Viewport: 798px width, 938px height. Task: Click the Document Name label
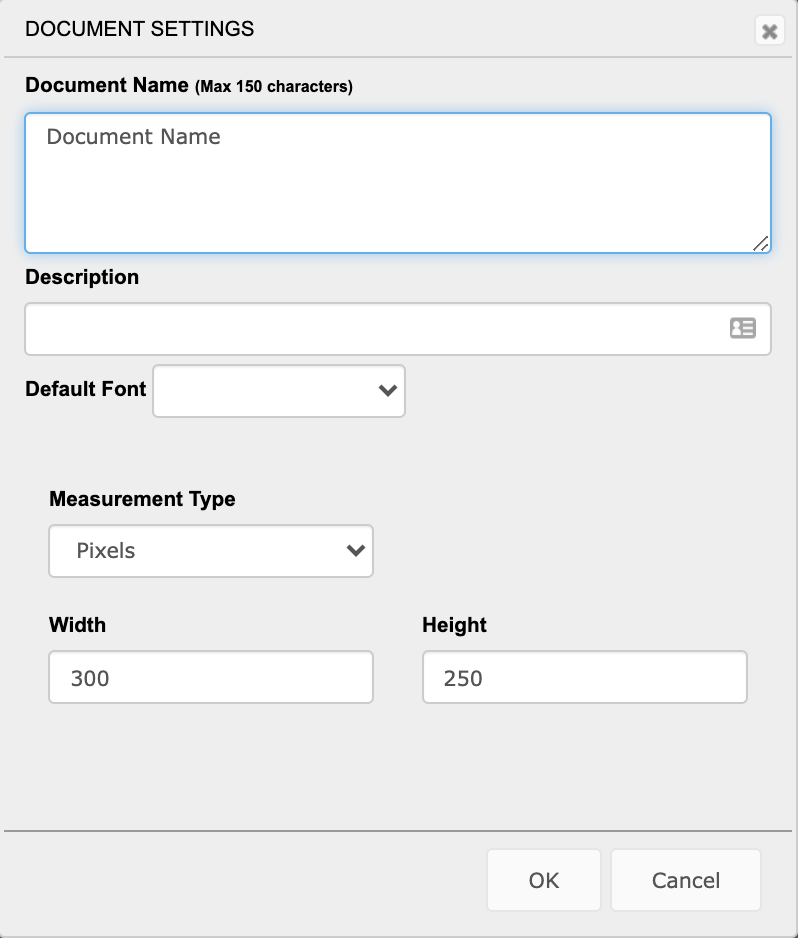coord(107,85)
